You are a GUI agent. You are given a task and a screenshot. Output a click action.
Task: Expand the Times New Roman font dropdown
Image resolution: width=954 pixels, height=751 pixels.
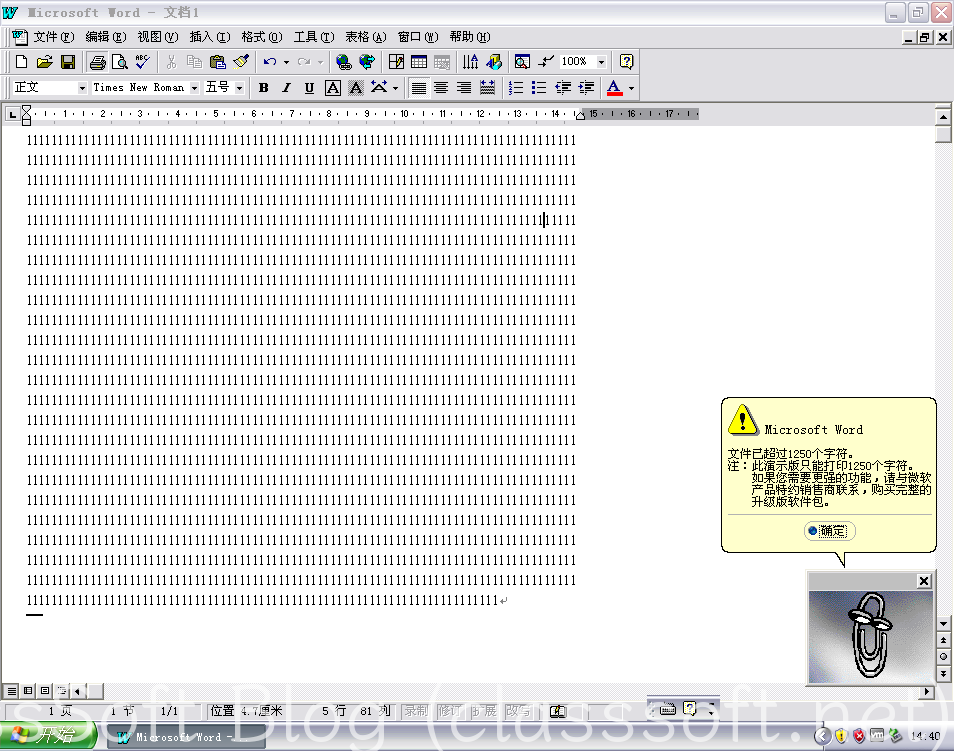pyautogui.click(x=194, y=88)
